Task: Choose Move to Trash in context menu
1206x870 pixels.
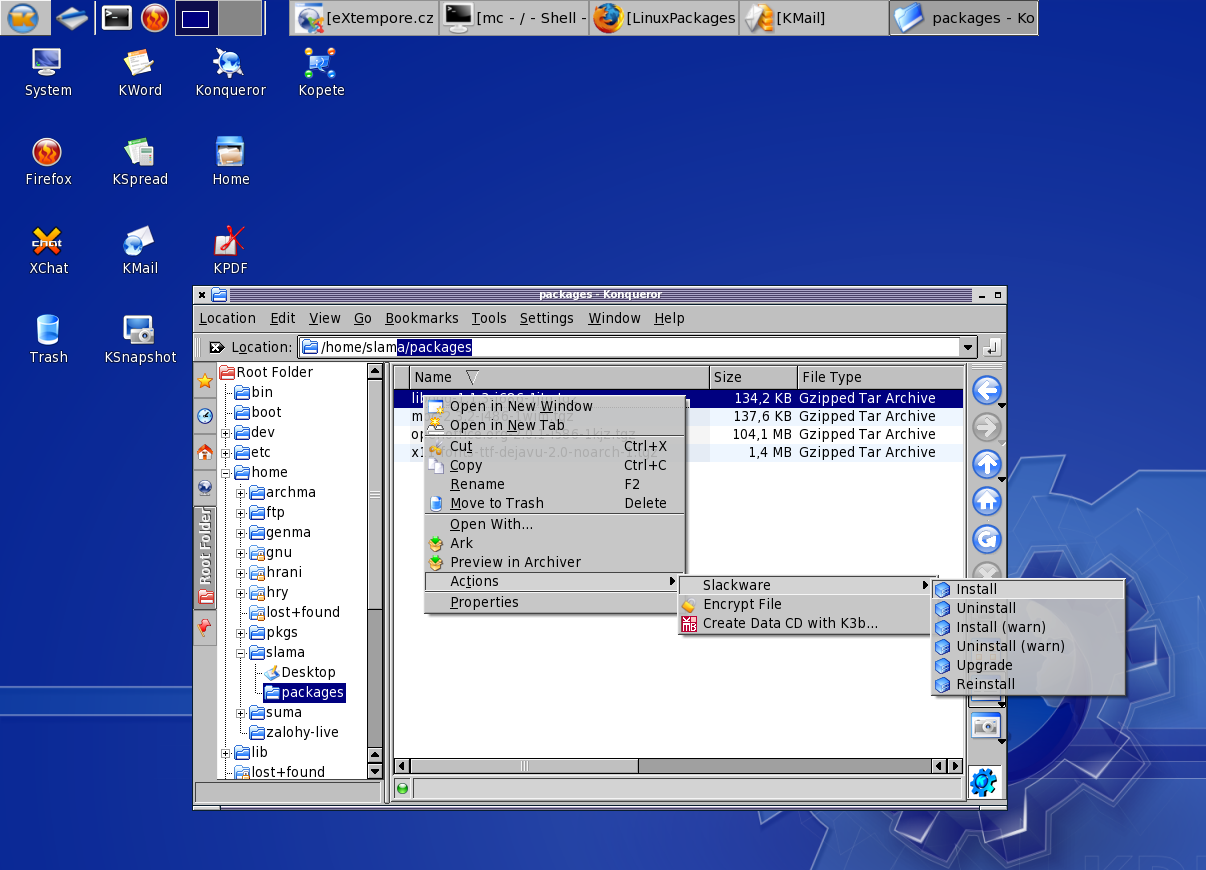Action: (x=555, y=503)
